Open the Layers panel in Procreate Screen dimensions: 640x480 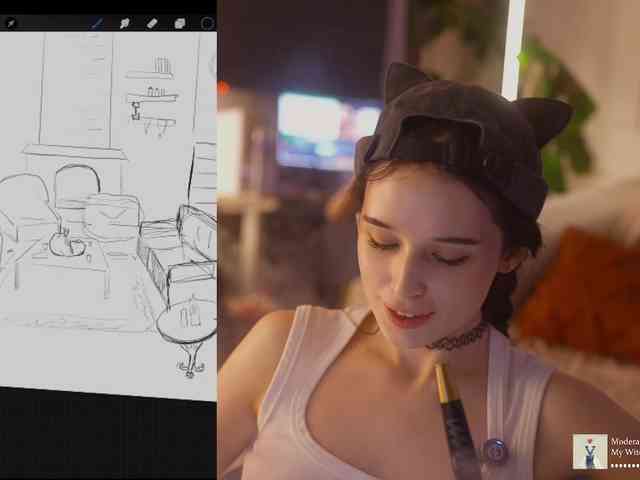click(x=180, y=23)
